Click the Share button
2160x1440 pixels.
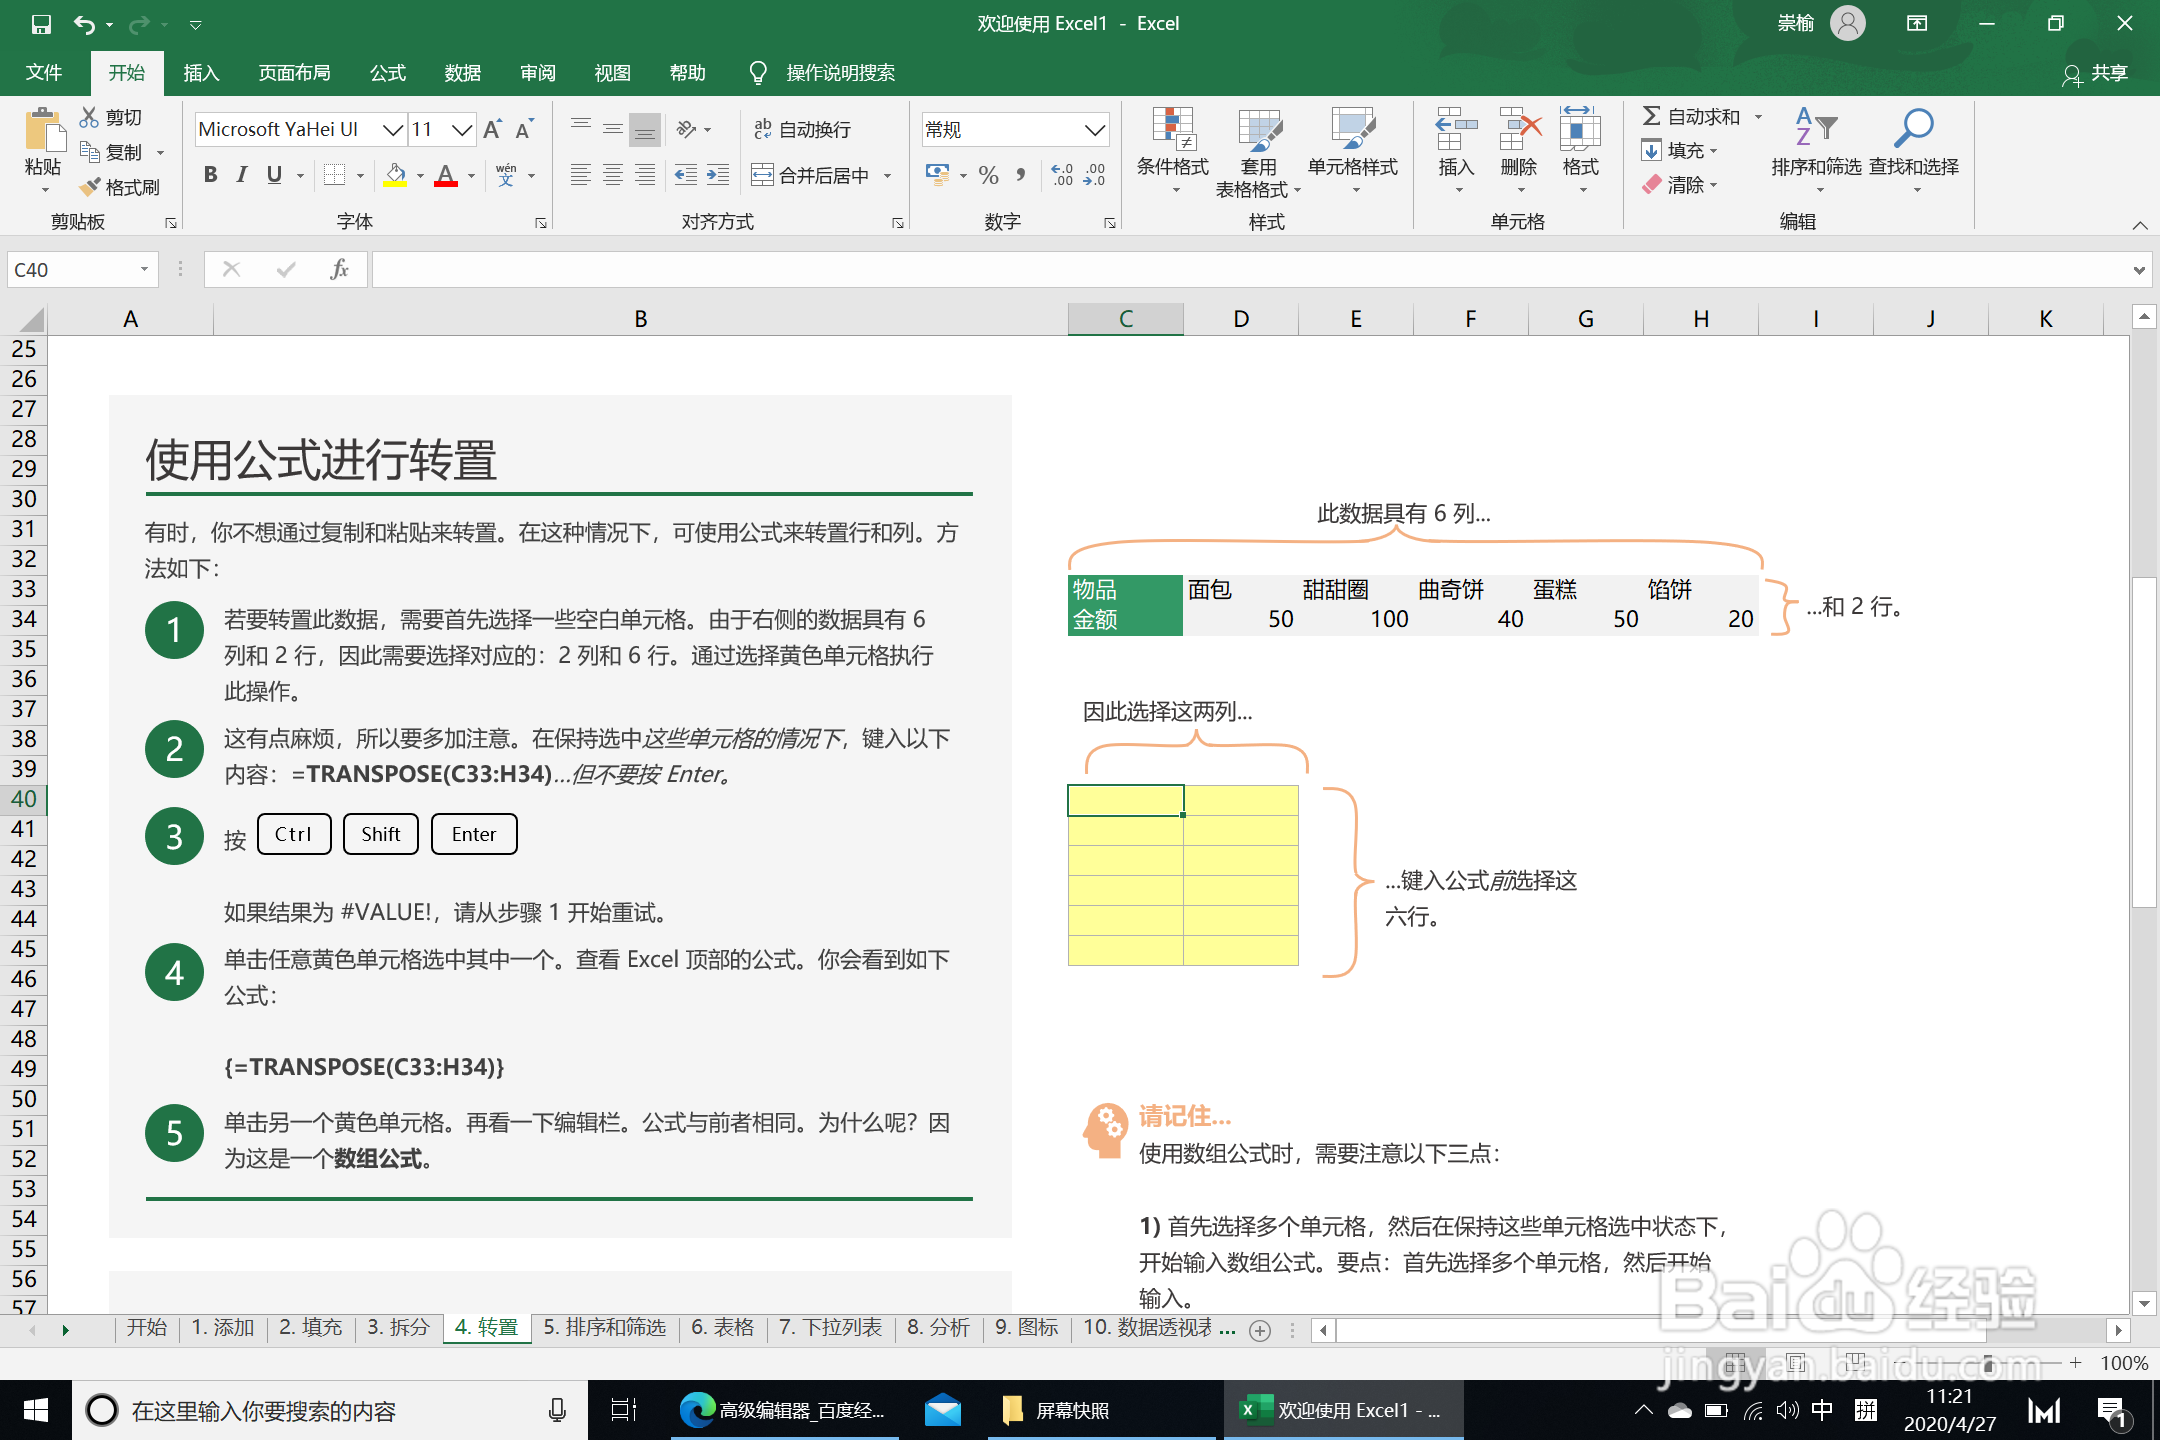coord(2096,73)
